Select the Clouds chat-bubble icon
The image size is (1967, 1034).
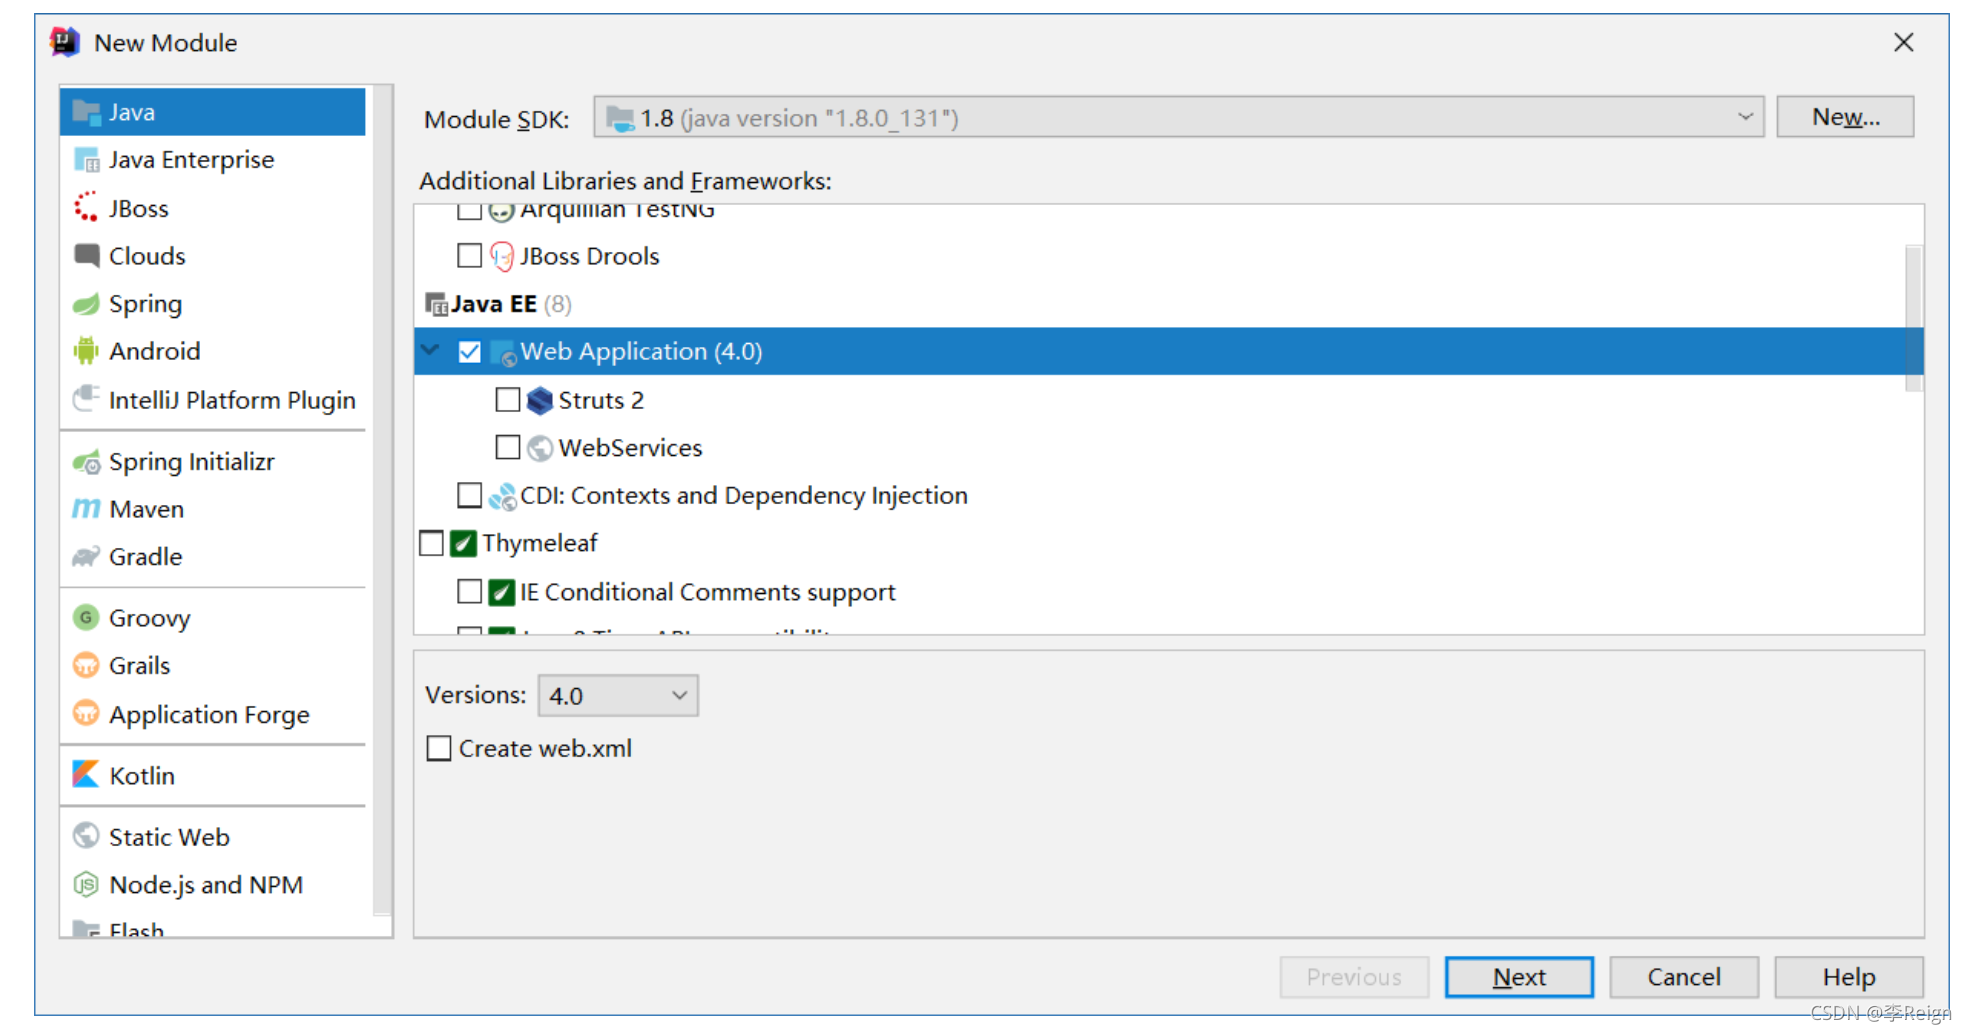(x=87, y=256)
